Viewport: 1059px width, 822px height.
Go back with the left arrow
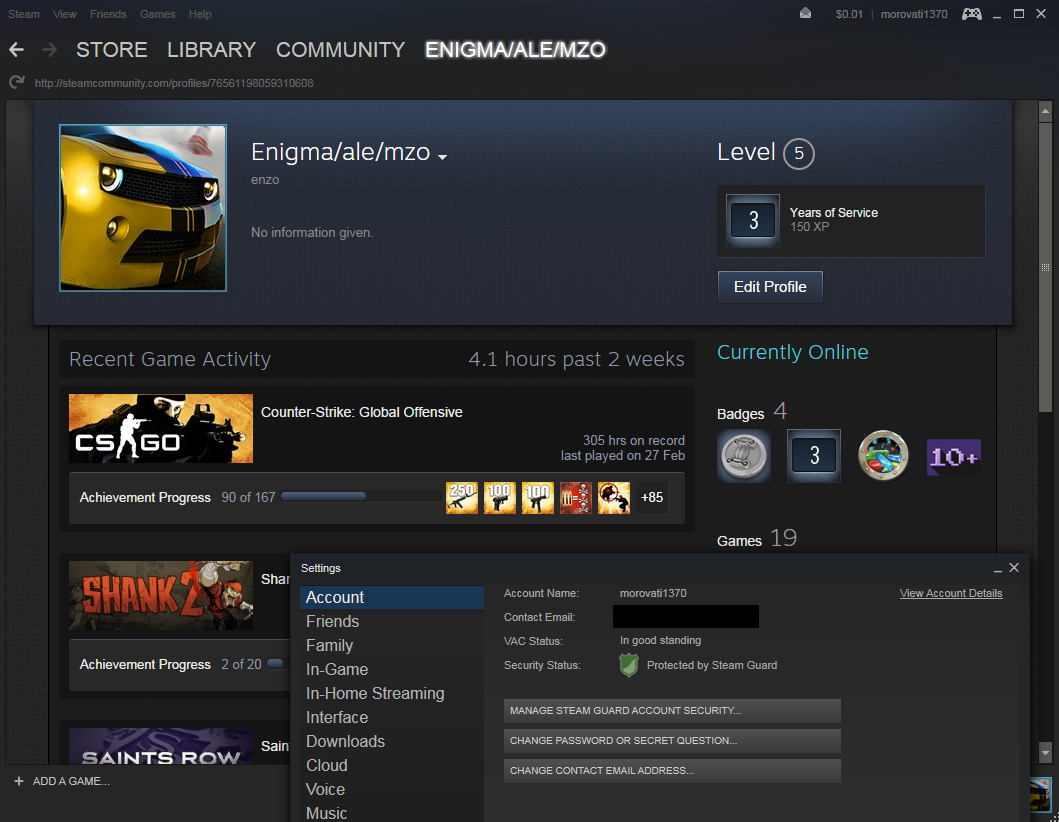pos(16,49)
